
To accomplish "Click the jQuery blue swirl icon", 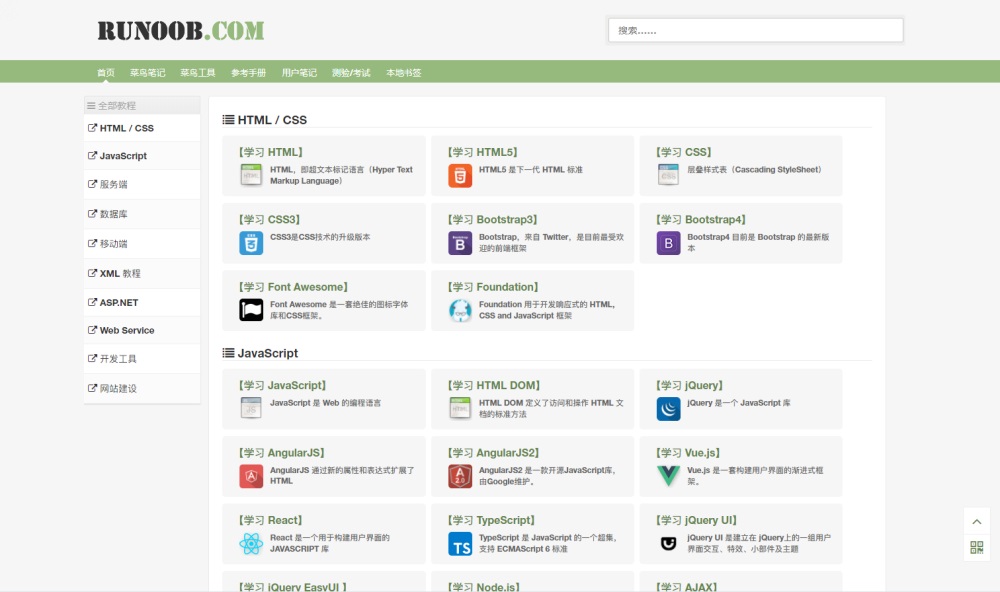I will pyautogui.click(x=668, y=409).
